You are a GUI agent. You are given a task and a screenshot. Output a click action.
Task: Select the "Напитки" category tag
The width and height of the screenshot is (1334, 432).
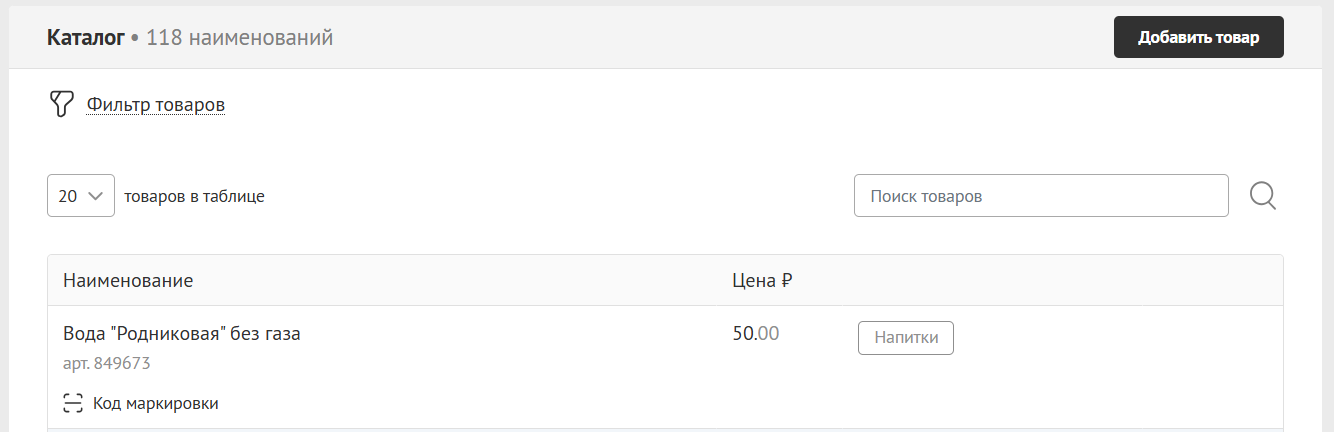pos(905,338)
